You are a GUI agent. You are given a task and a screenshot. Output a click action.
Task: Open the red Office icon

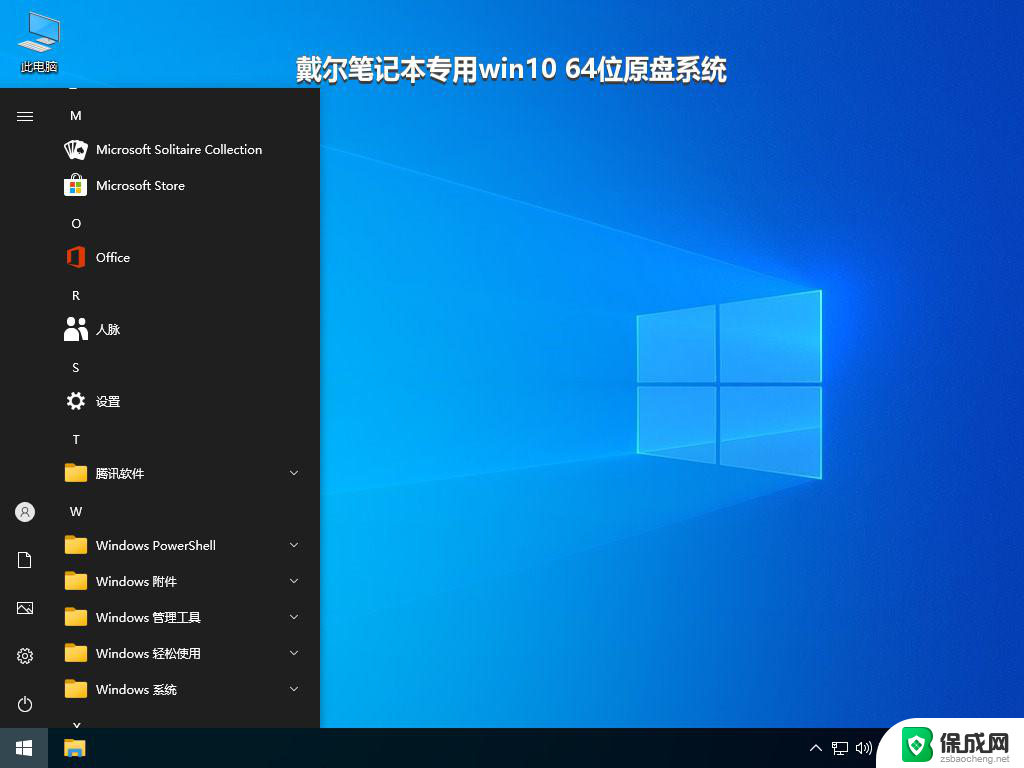point(76,257)
